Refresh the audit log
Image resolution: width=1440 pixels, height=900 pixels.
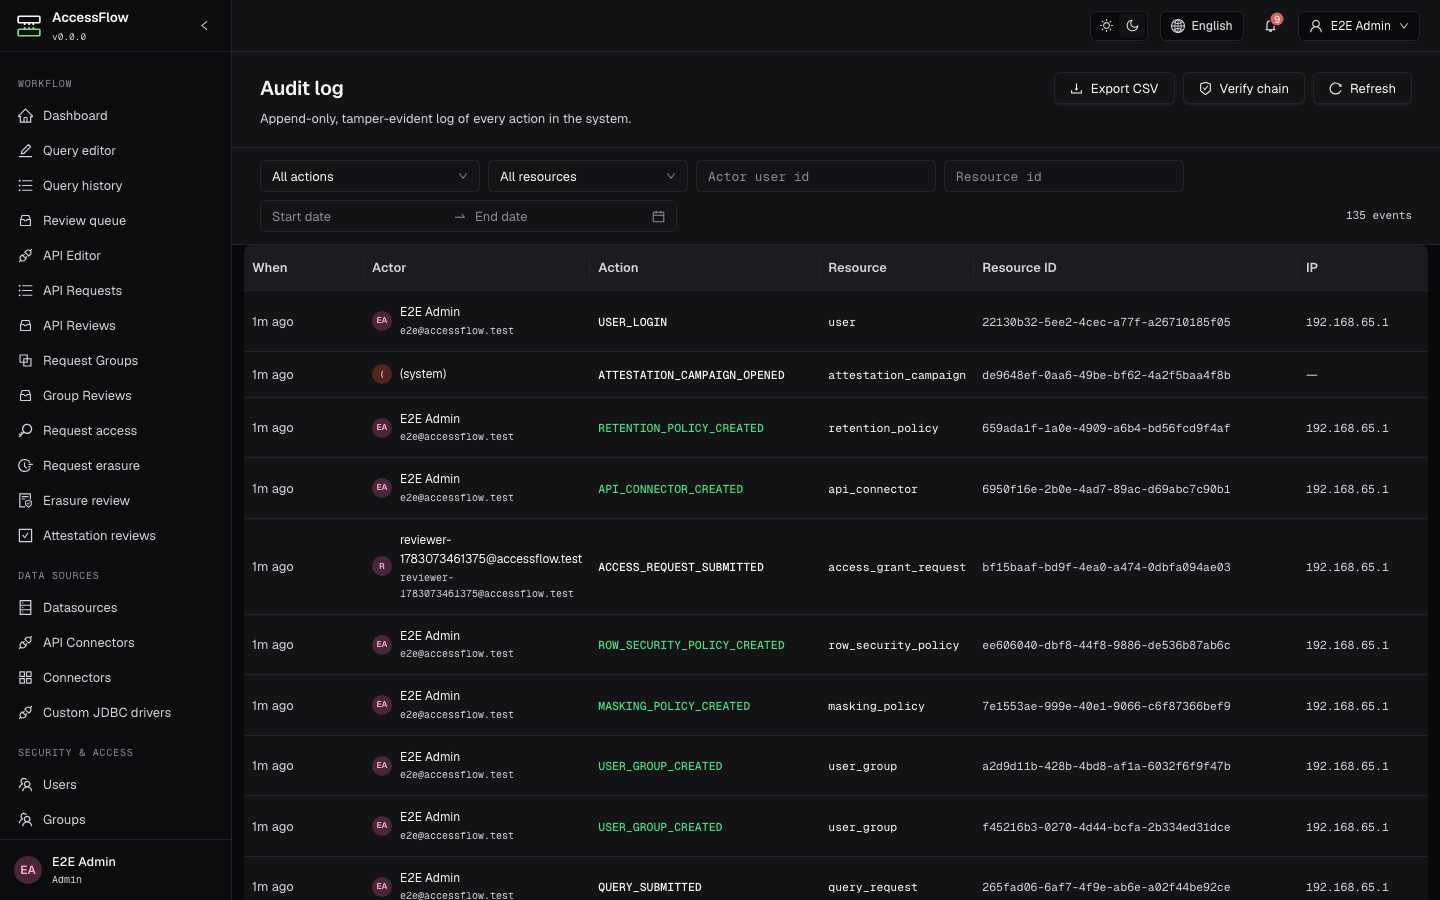[x=1362, y=88]
